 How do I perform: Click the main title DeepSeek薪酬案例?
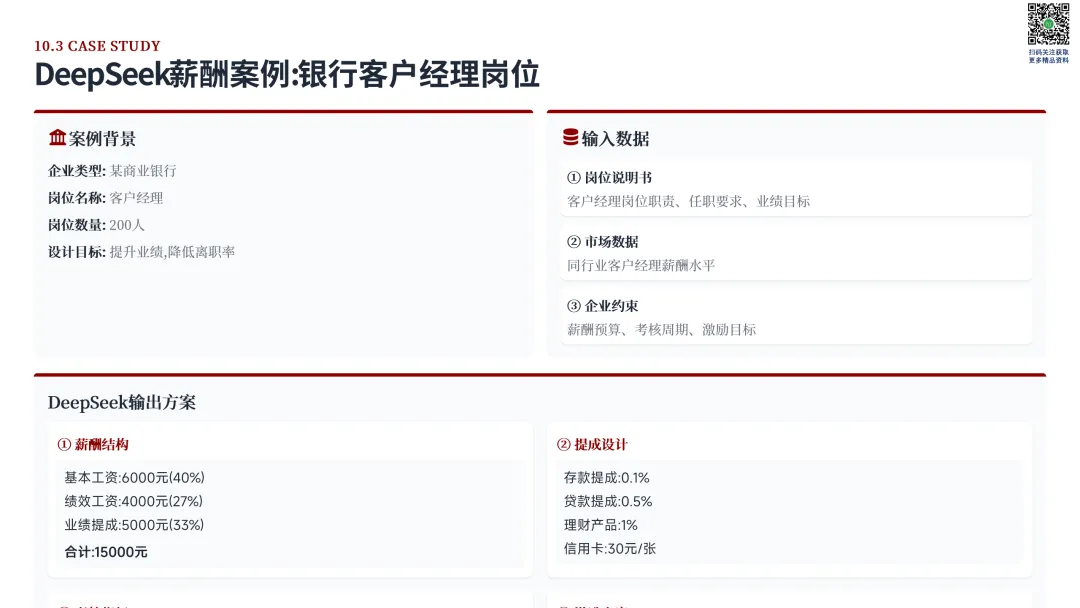click(287, 74)
